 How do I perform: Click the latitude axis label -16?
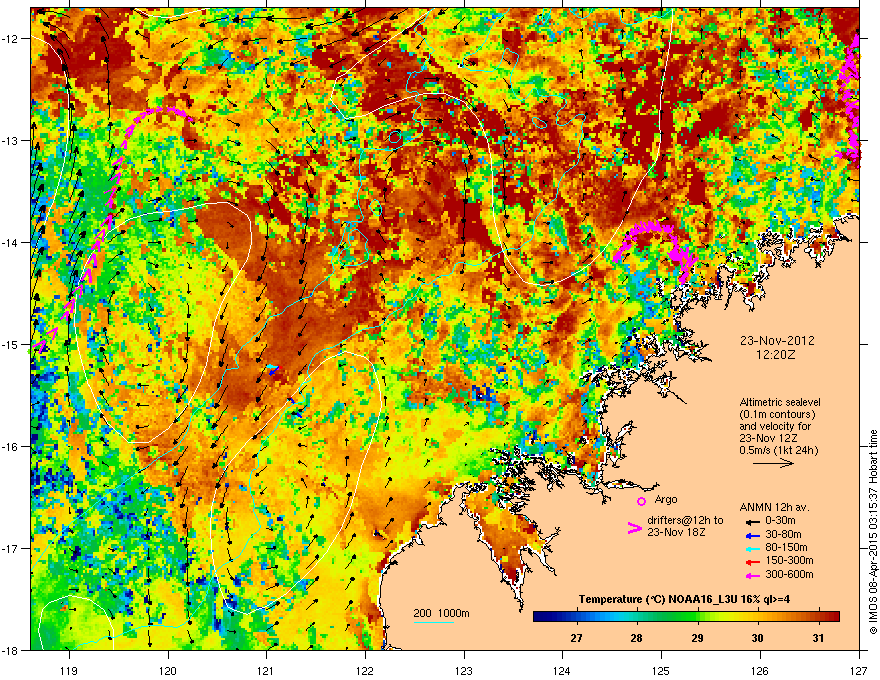pyautogui.click(x=11, y=447)
